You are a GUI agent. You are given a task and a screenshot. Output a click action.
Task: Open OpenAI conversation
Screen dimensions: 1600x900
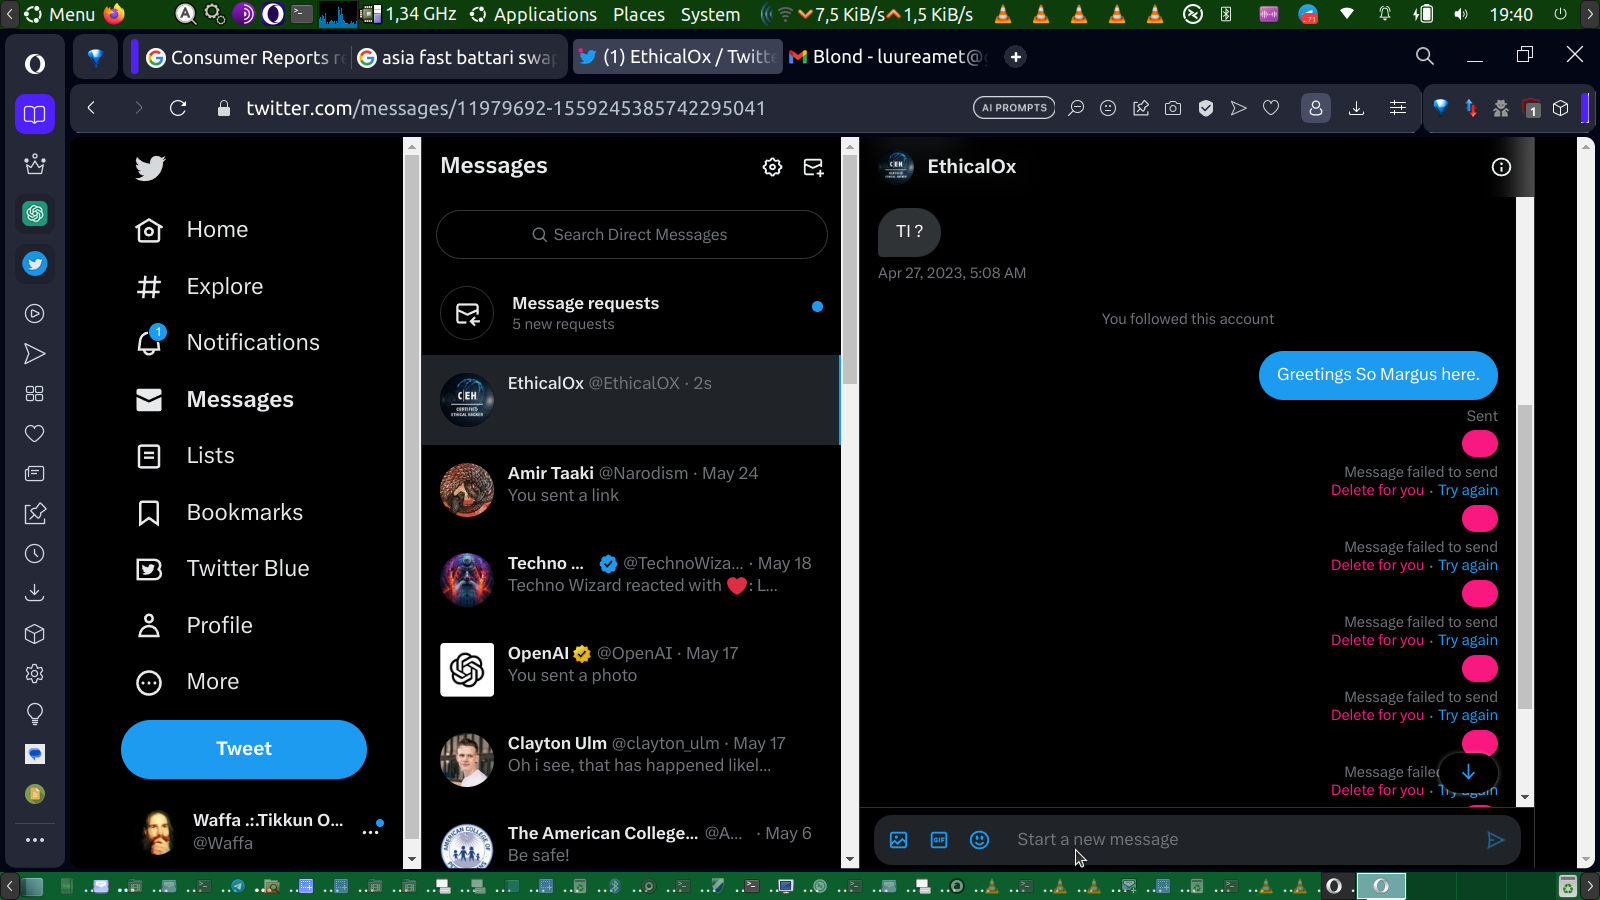pos(631,670)
